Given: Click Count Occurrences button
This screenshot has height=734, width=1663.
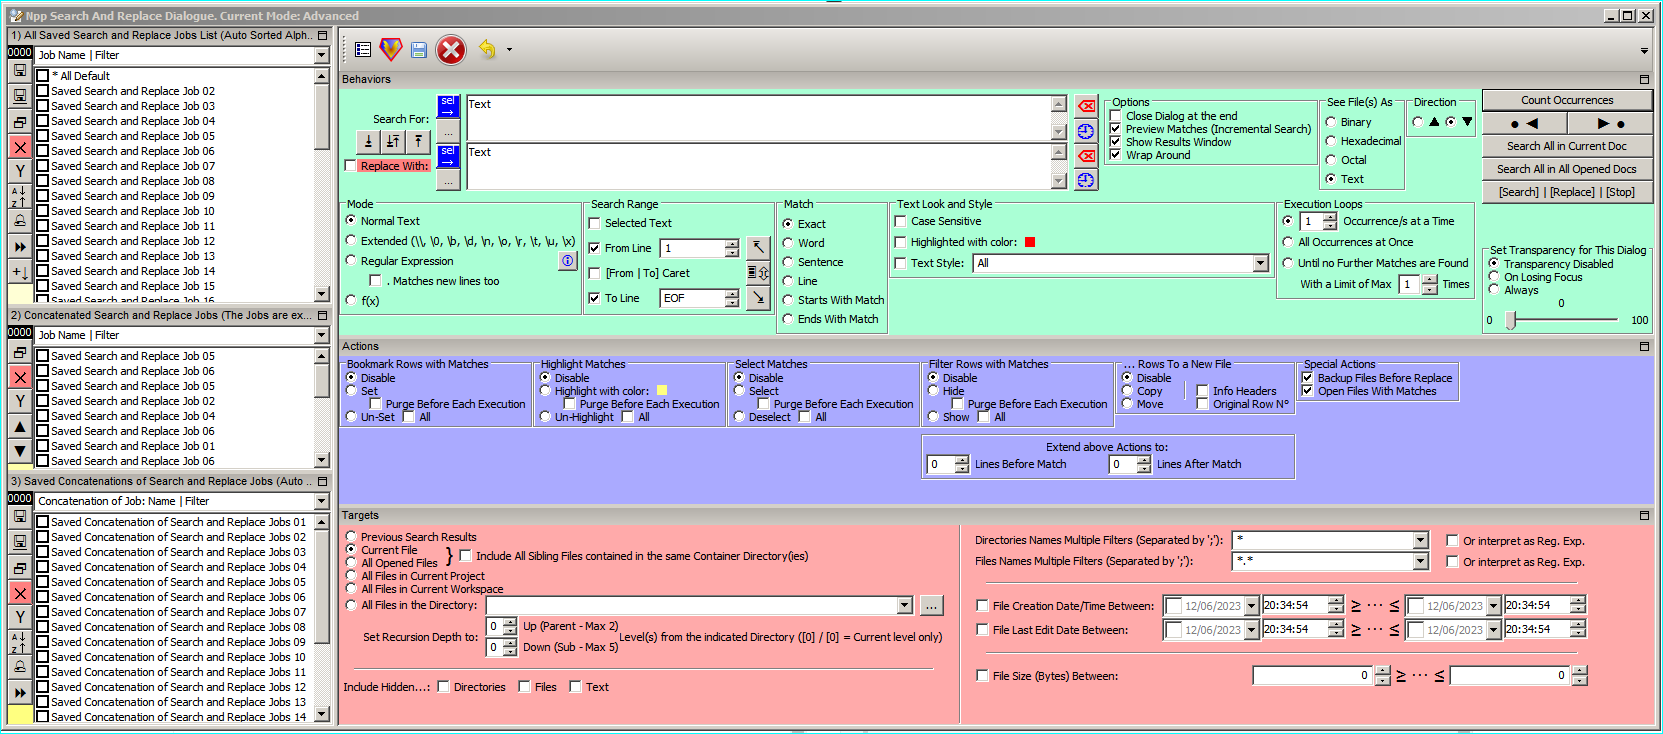Looking at the screenshot, I should (1567, 100).
